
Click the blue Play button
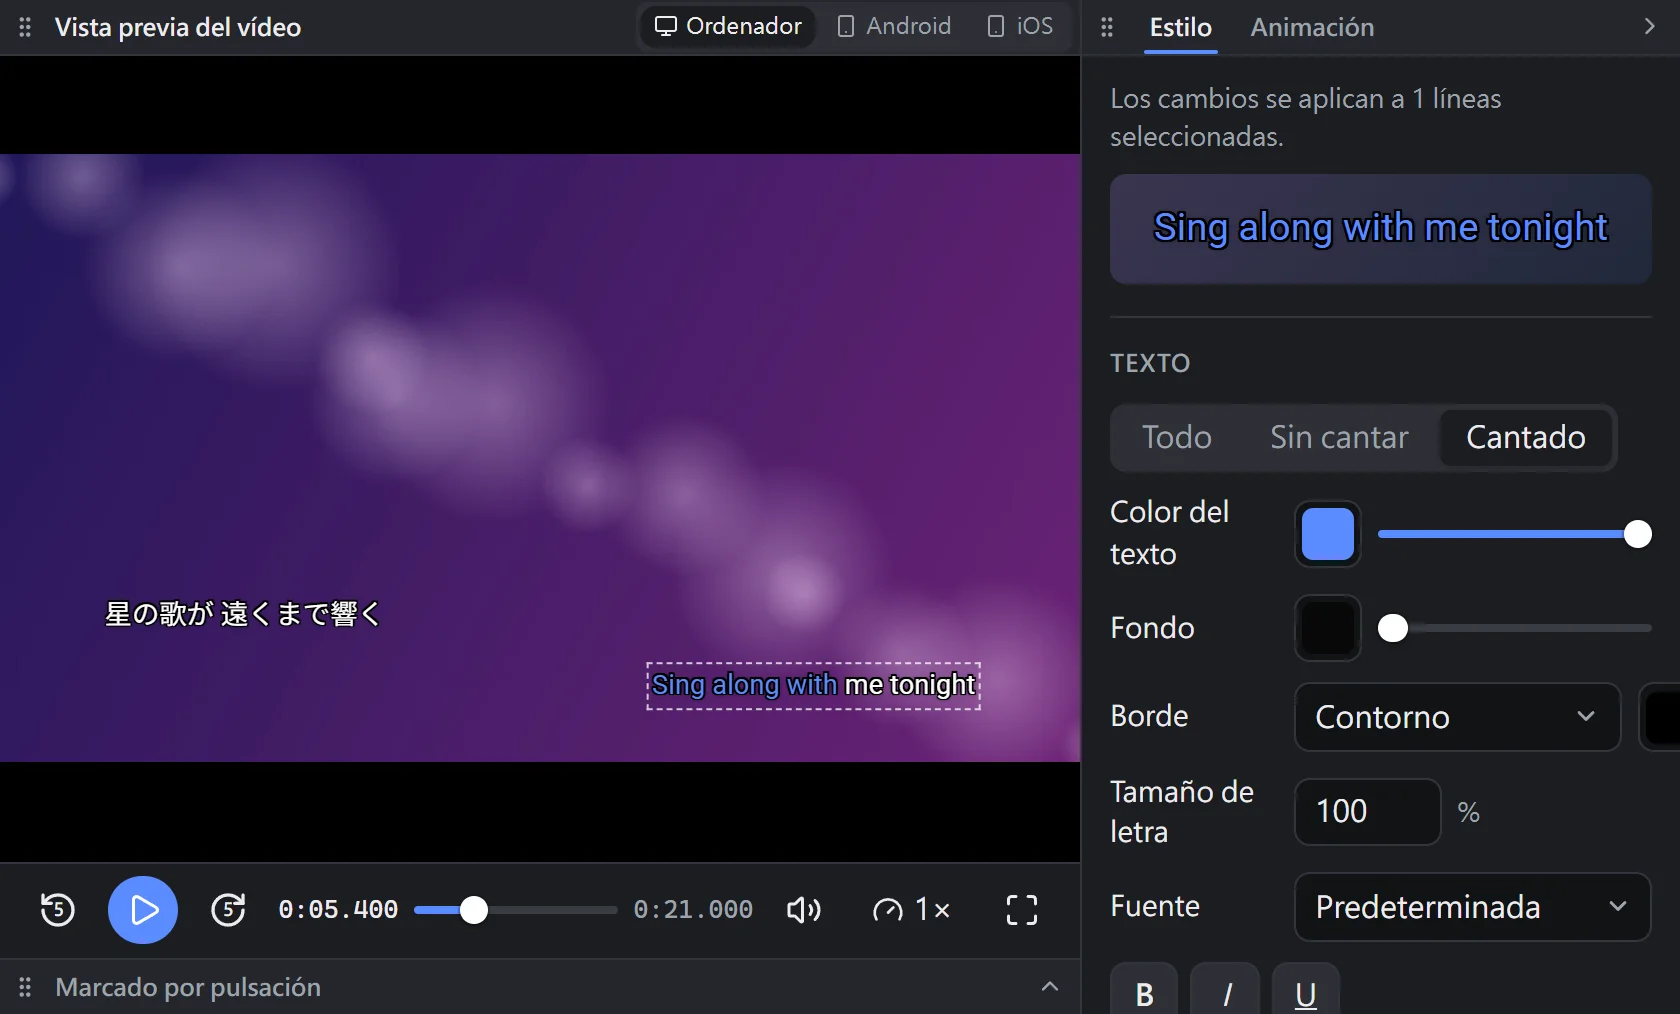(x=143, y=910)
